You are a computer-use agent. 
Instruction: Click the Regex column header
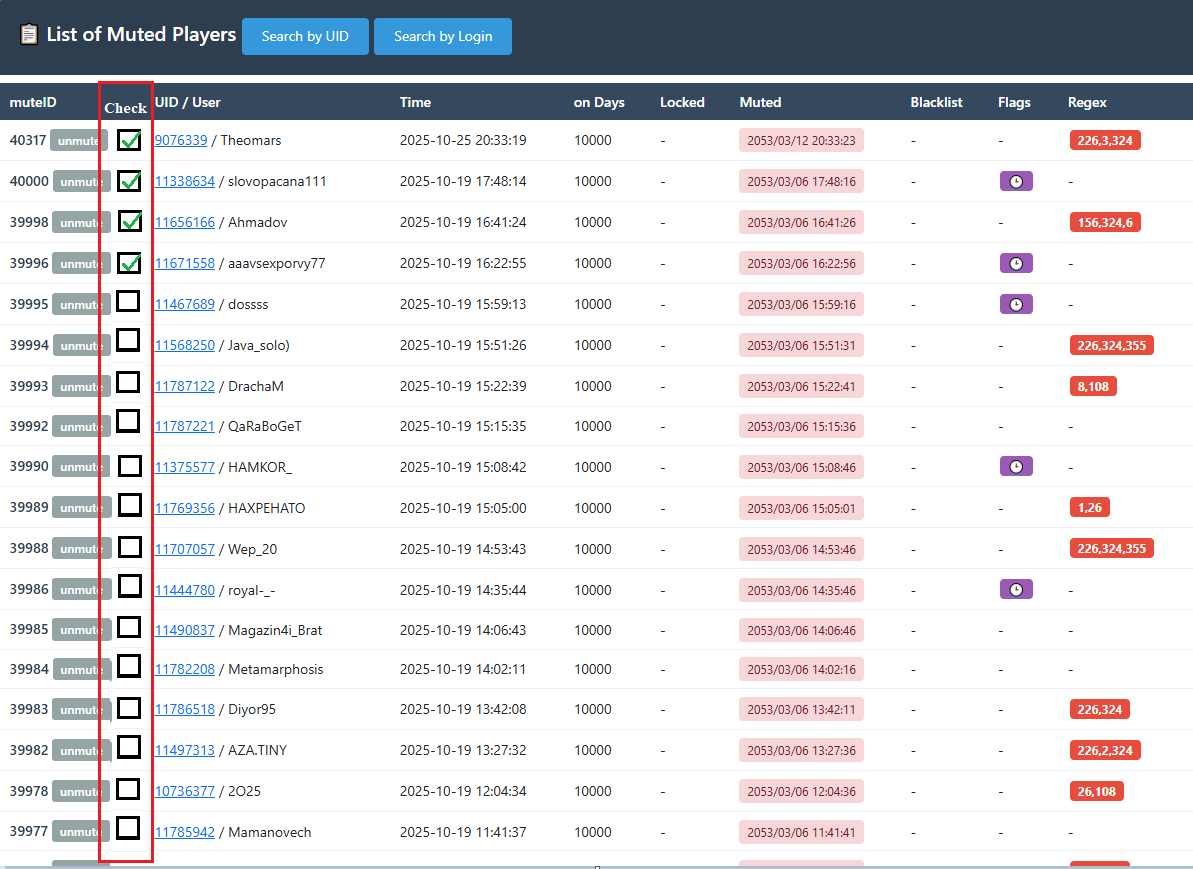(x=1086, y=102)
